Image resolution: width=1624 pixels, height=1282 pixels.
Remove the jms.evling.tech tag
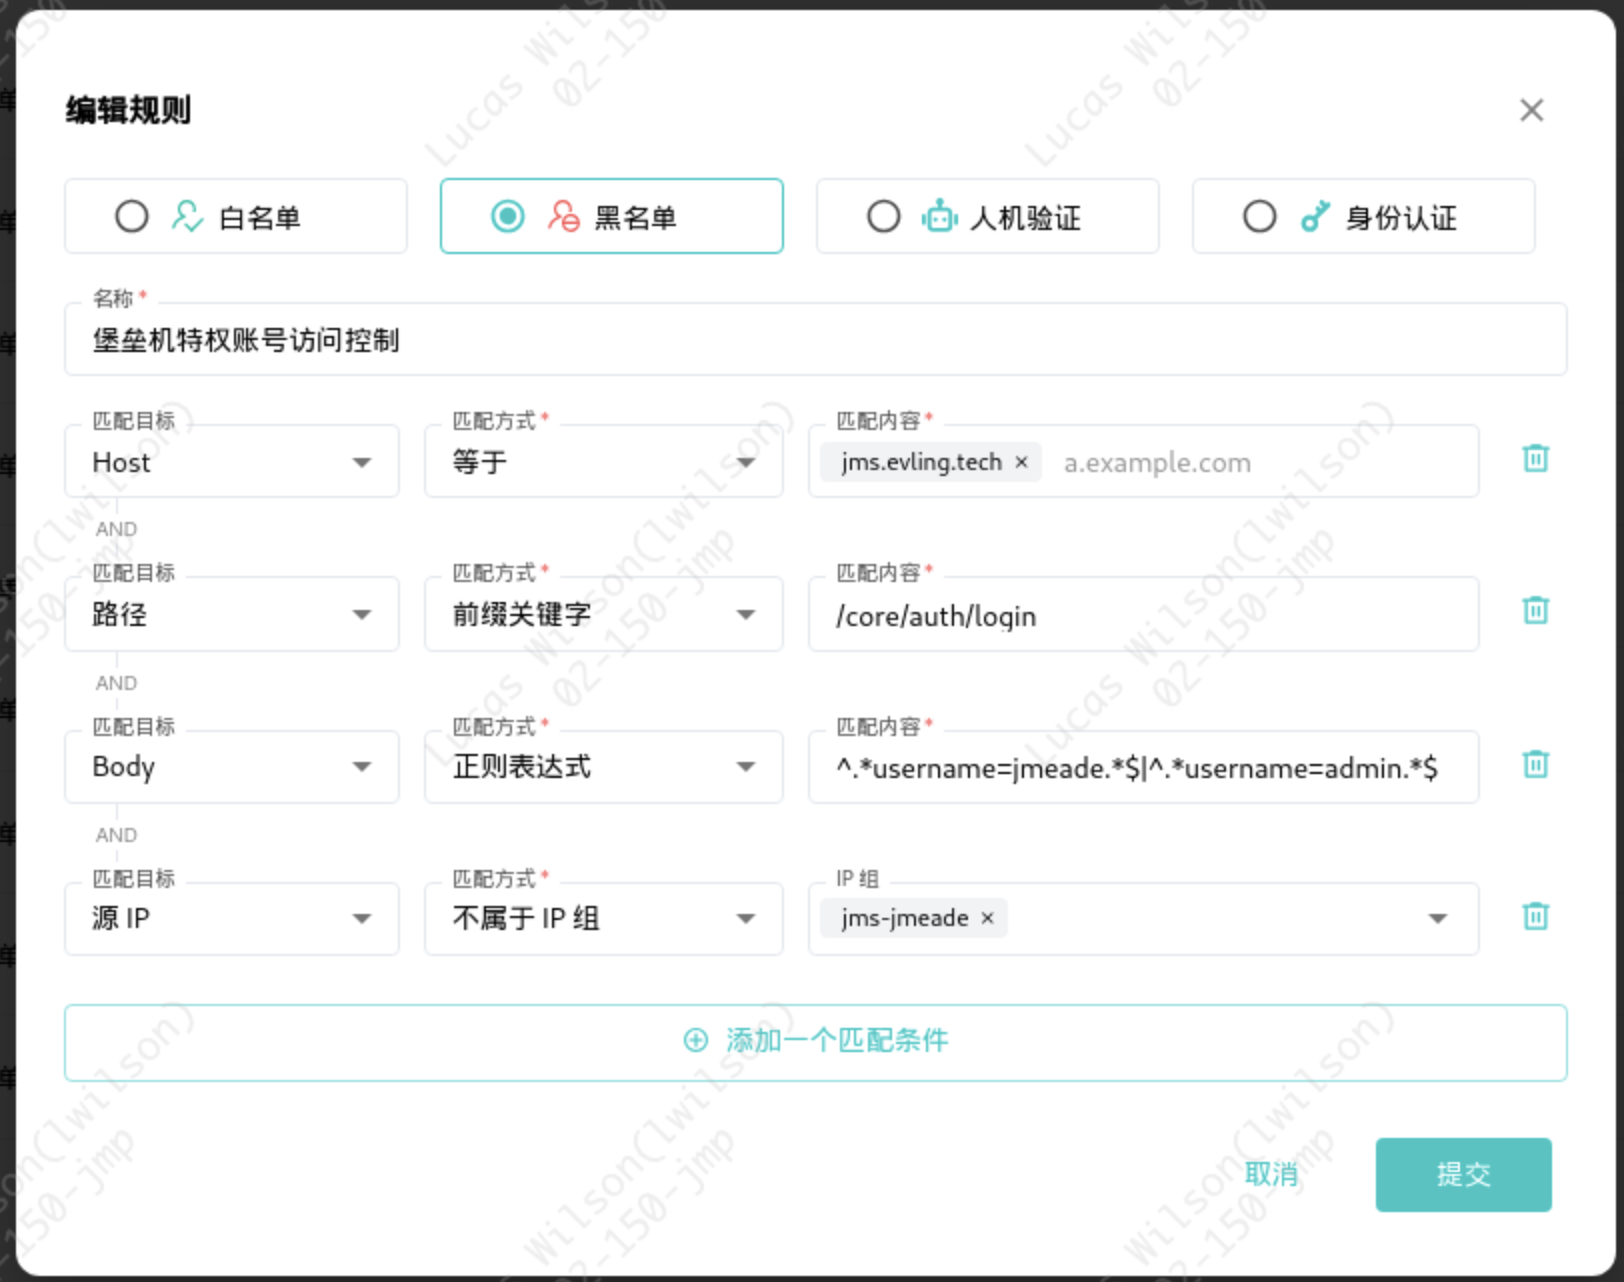(x=1021, y=462)
